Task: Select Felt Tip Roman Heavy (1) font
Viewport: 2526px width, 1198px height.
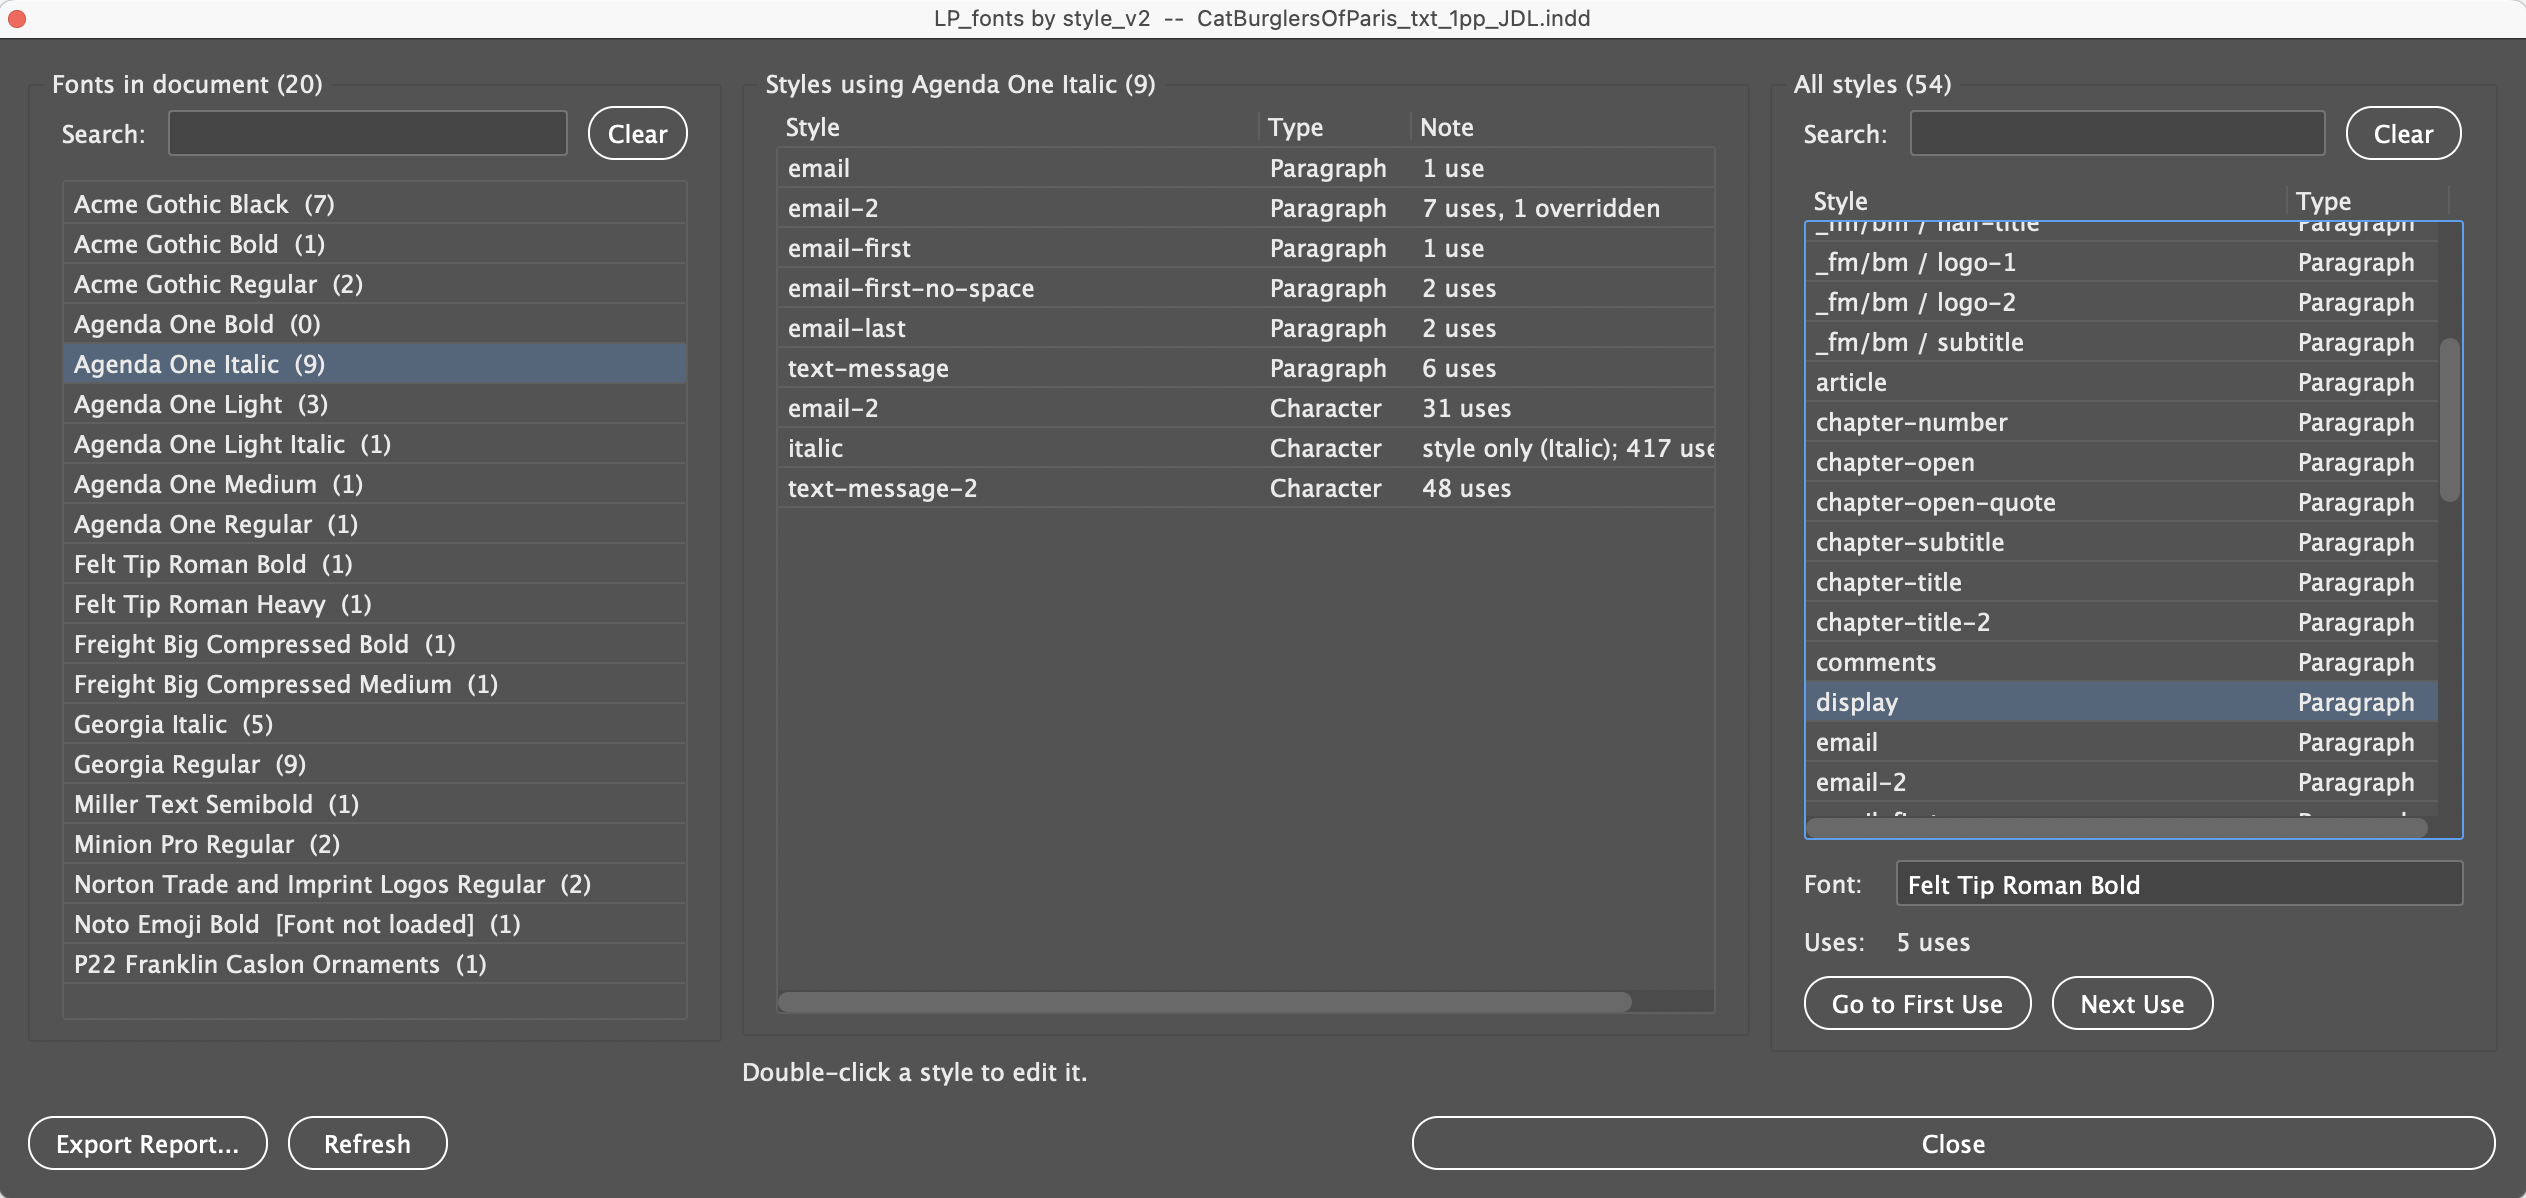Action: (375, 604)
